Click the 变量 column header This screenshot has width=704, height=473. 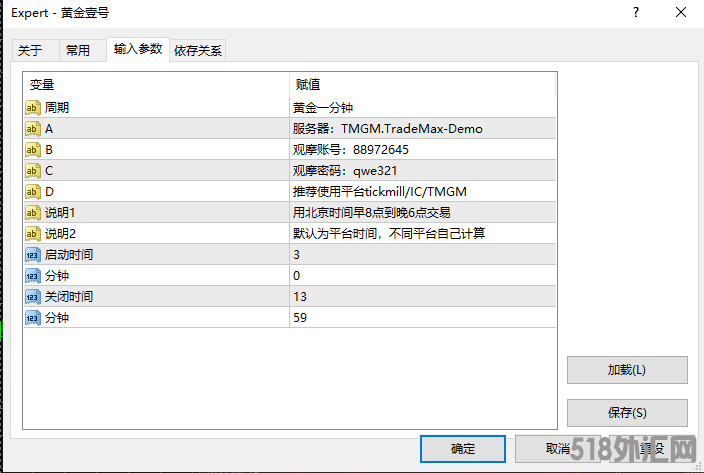(x=156, y=84)
